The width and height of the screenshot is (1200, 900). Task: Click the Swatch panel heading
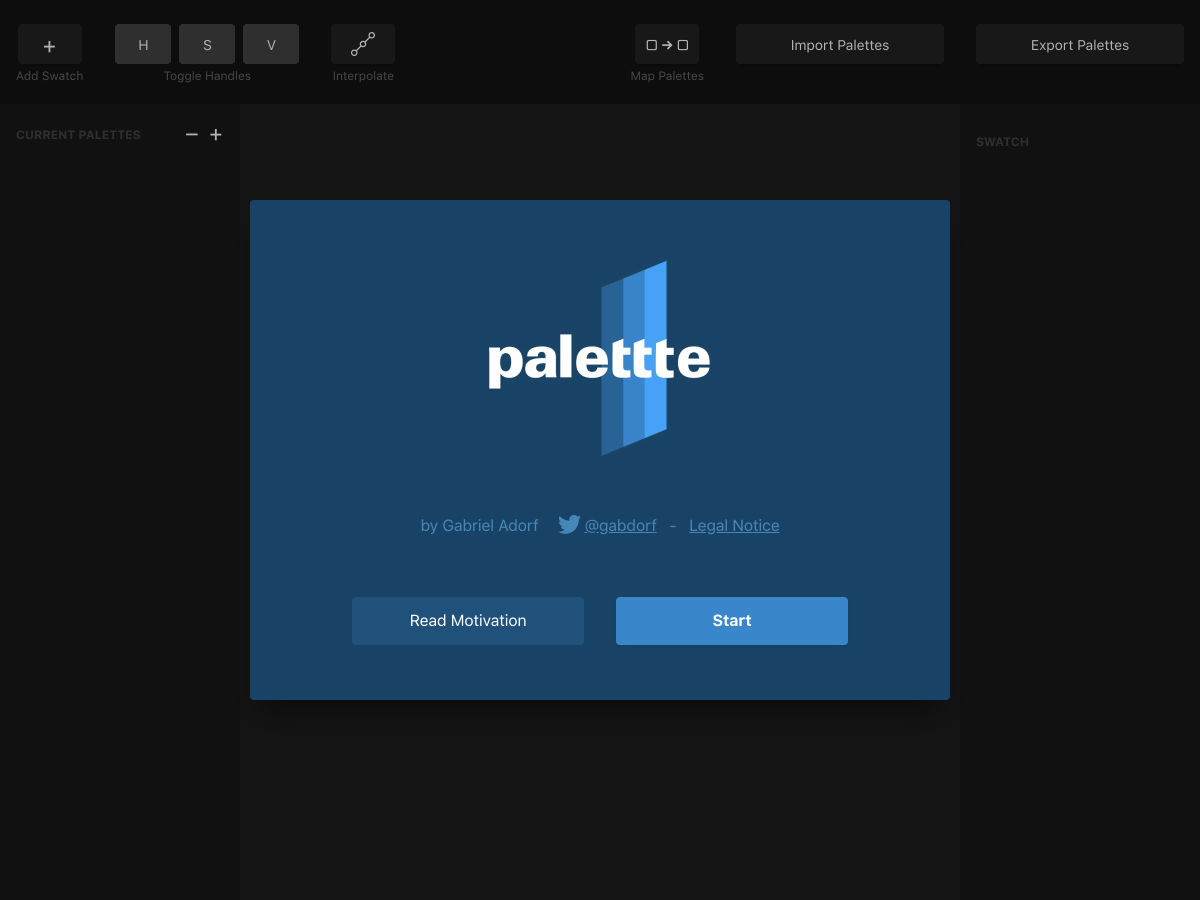click(x=1002, y=142)
